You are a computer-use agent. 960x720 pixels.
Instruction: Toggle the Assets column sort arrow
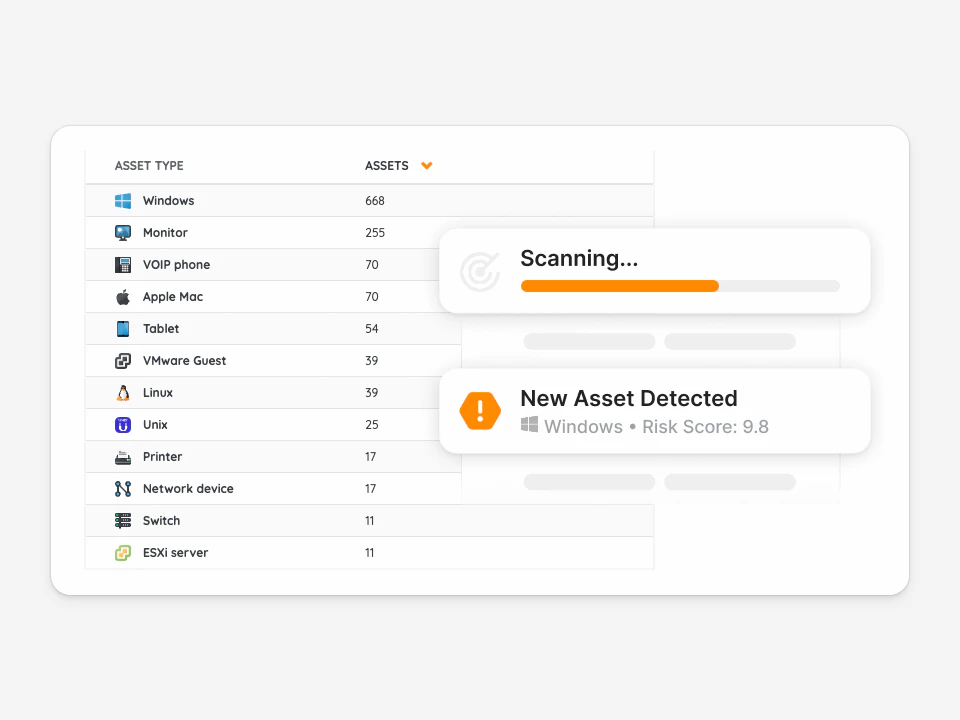[427, 165]
